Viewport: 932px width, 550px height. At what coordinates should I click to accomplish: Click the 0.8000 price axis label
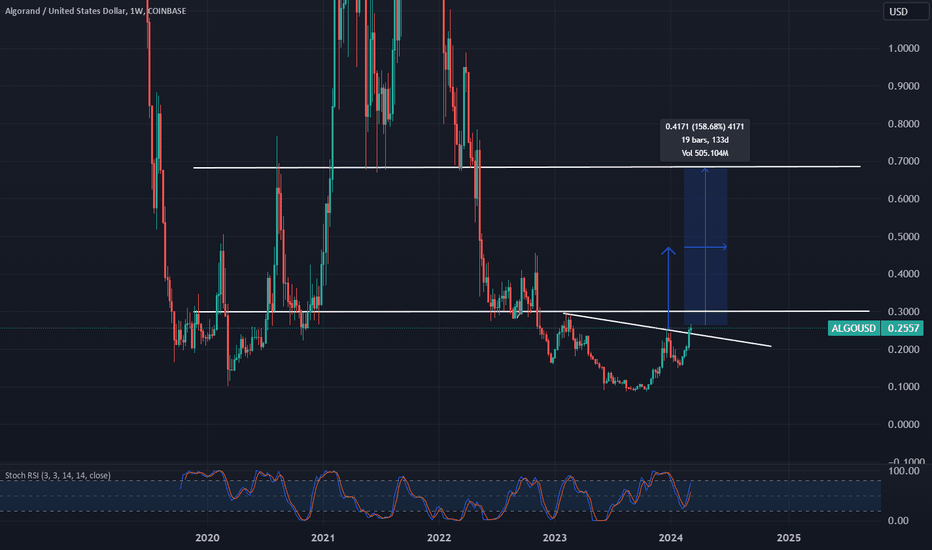tap(903, 124)
